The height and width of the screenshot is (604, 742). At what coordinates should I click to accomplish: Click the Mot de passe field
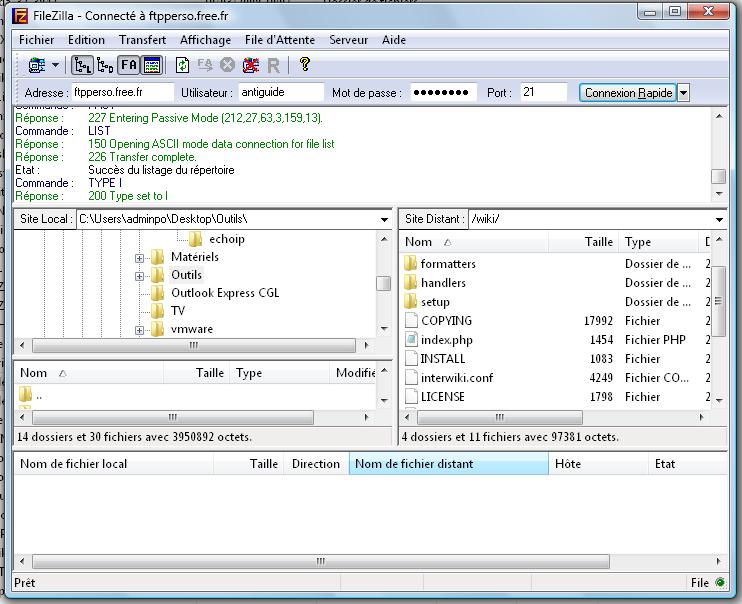click(443, 92)
